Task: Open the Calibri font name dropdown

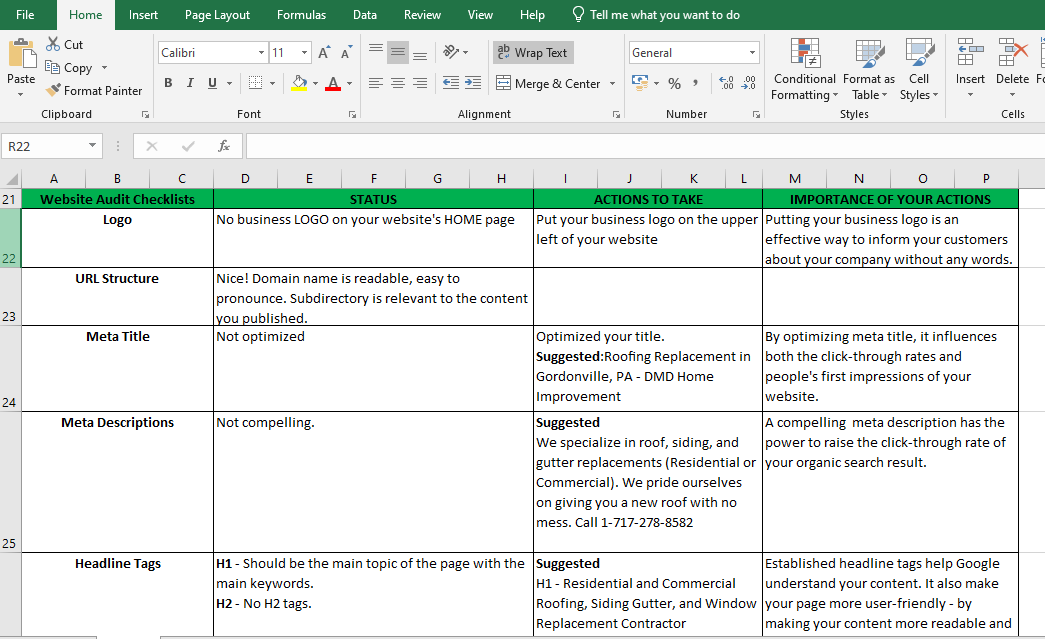Action: 261,53
